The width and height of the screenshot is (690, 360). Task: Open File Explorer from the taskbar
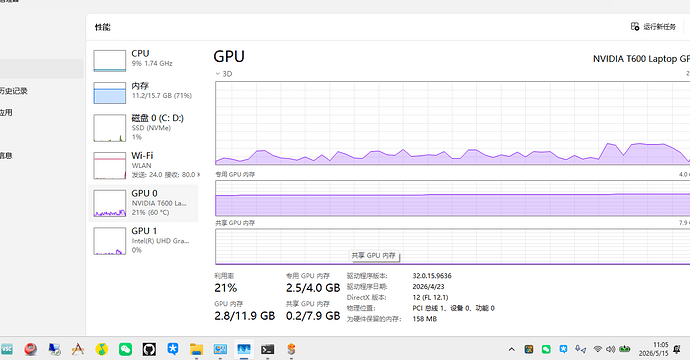tap(196, 349)
